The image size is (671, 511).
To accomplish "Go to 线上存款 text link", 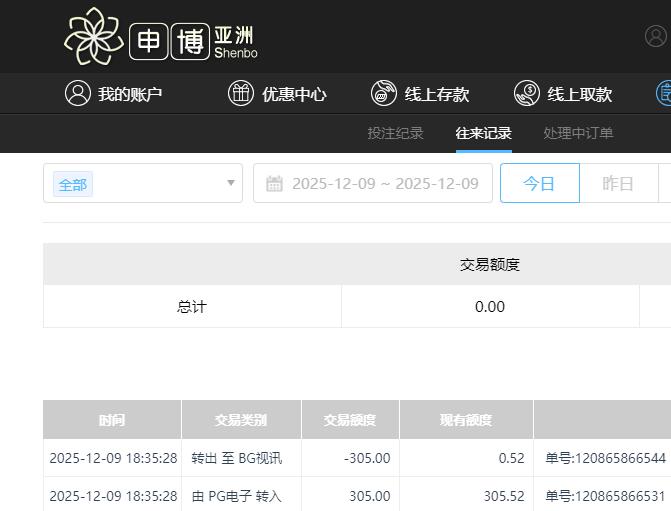I will (436, 95).
